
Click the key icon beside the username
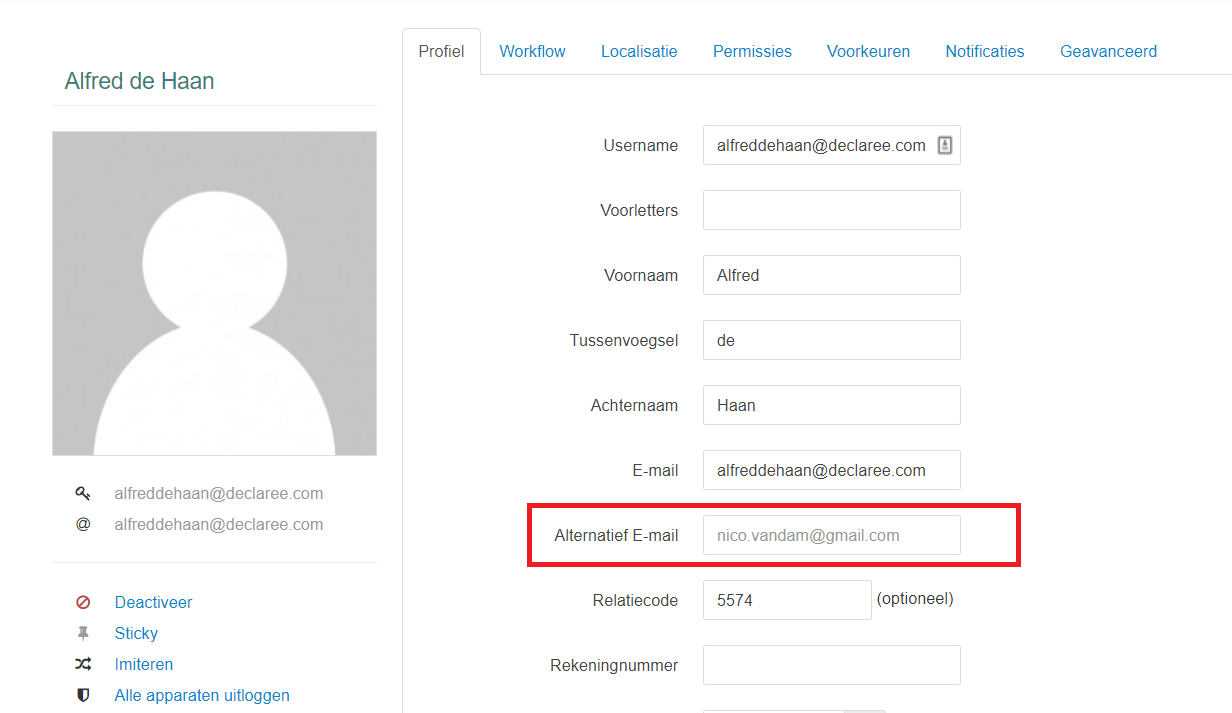click(83, 494)
